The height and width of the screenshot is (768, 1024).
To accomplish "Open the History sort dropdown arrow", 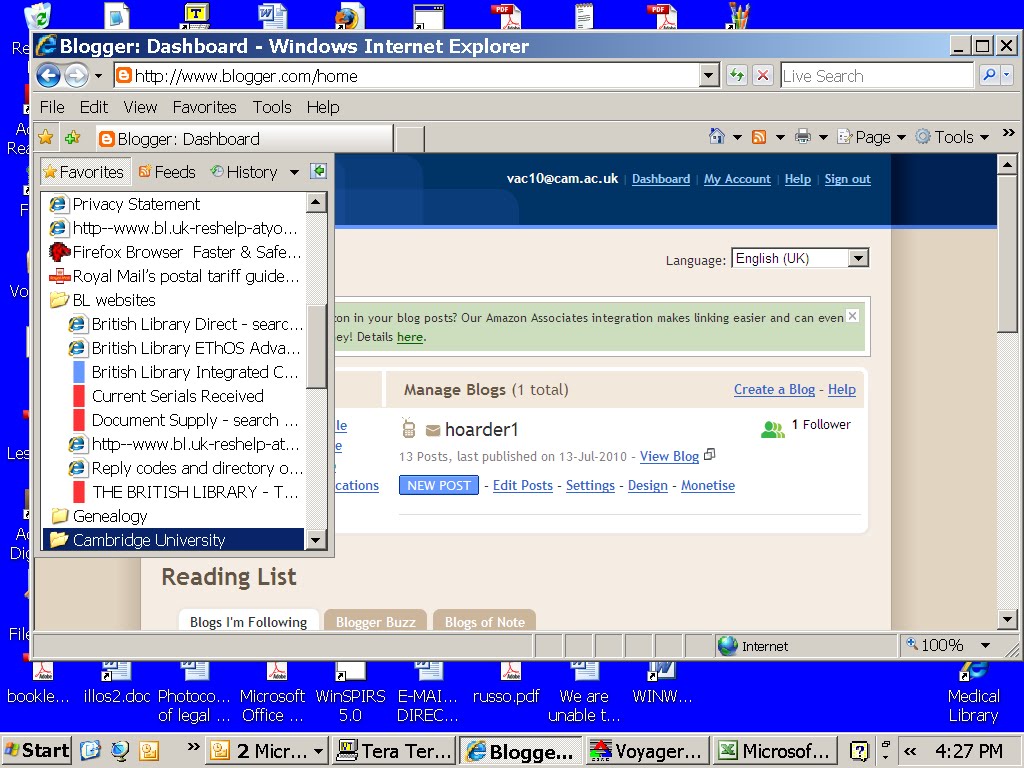I will point(295,172).
